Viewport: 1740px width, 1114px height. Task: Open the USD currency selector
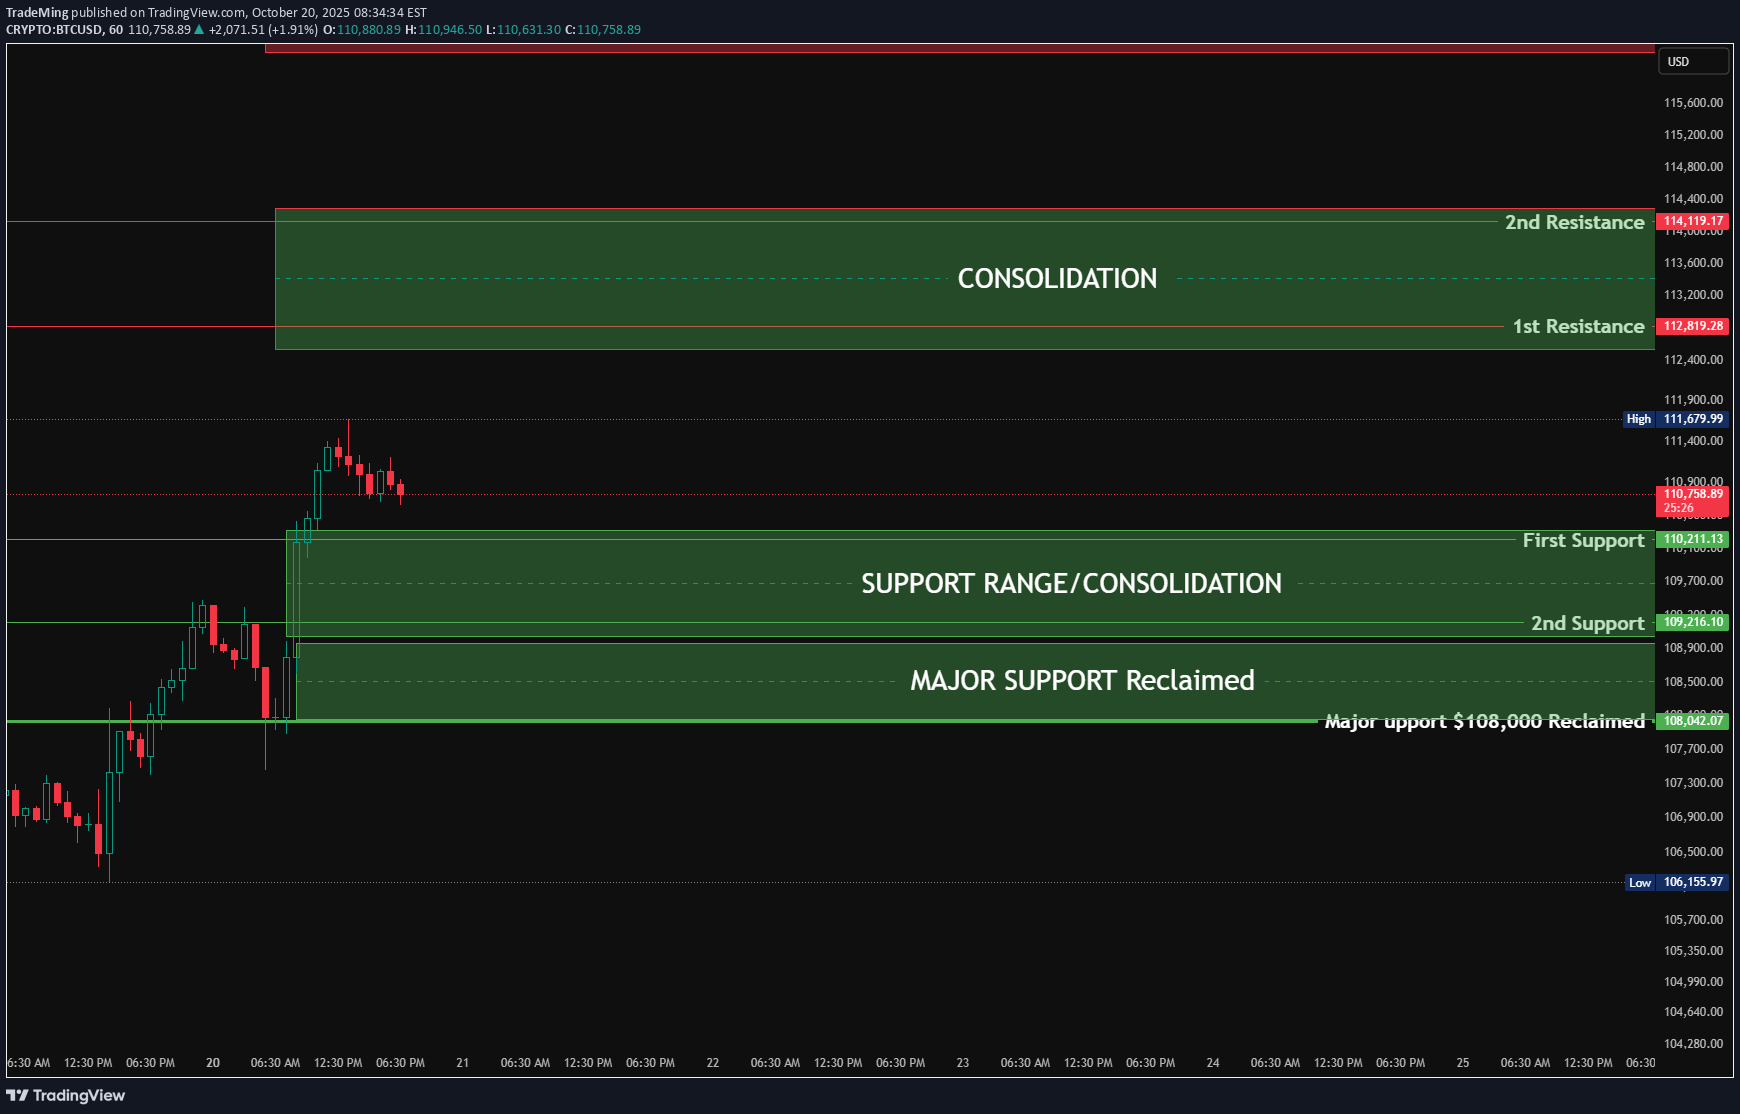[1693, 61]
